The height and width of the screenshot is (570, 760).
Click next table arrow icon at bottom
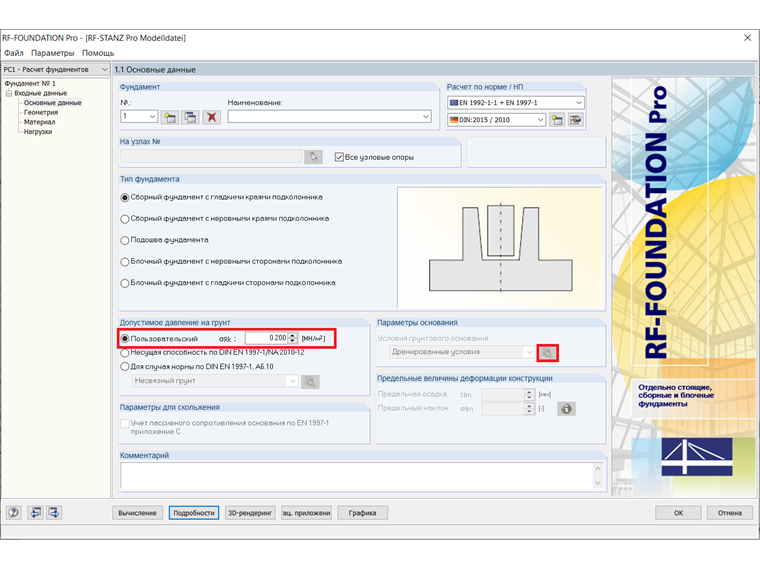click(54, 512)
